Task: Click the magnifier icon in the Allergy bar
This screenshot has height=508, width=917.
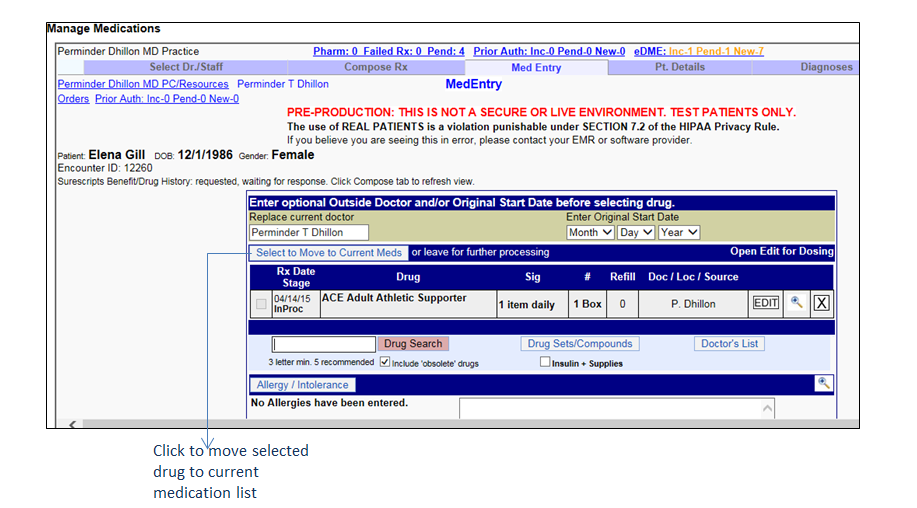Action: pos(824,383)
